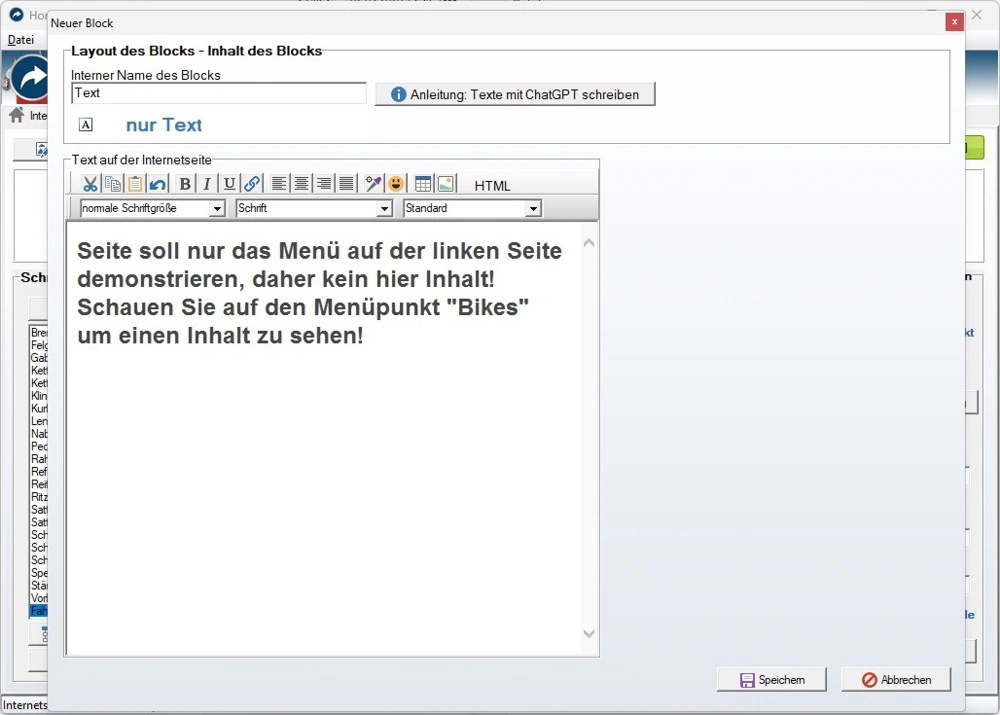Open 'Anleitung: Texte mit ChatGPT schreiben'
The image size is (1000, 715).
click(515, 94)
